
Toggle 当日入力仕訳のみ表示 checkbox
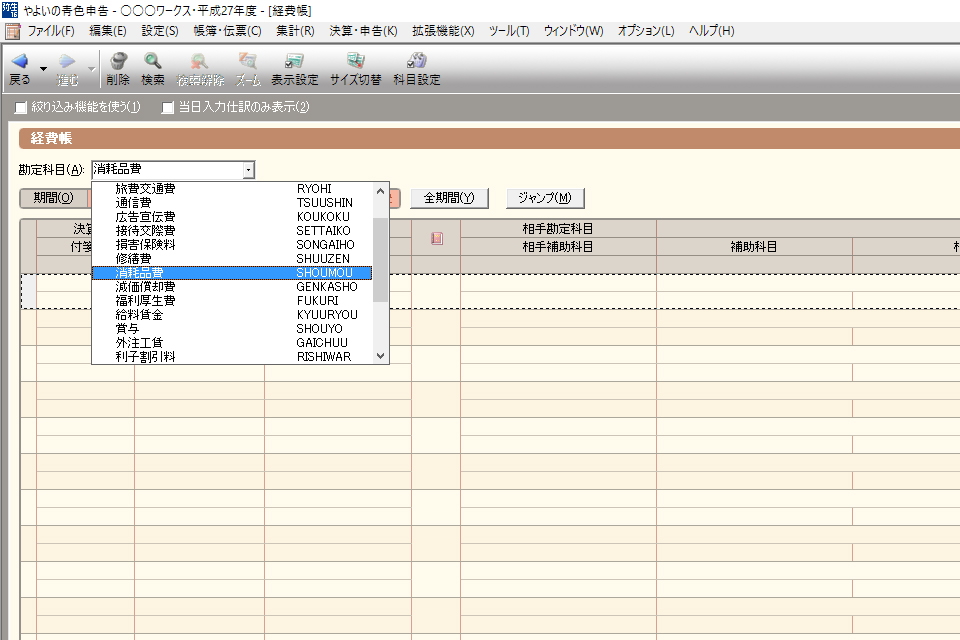tap(168, 108)
